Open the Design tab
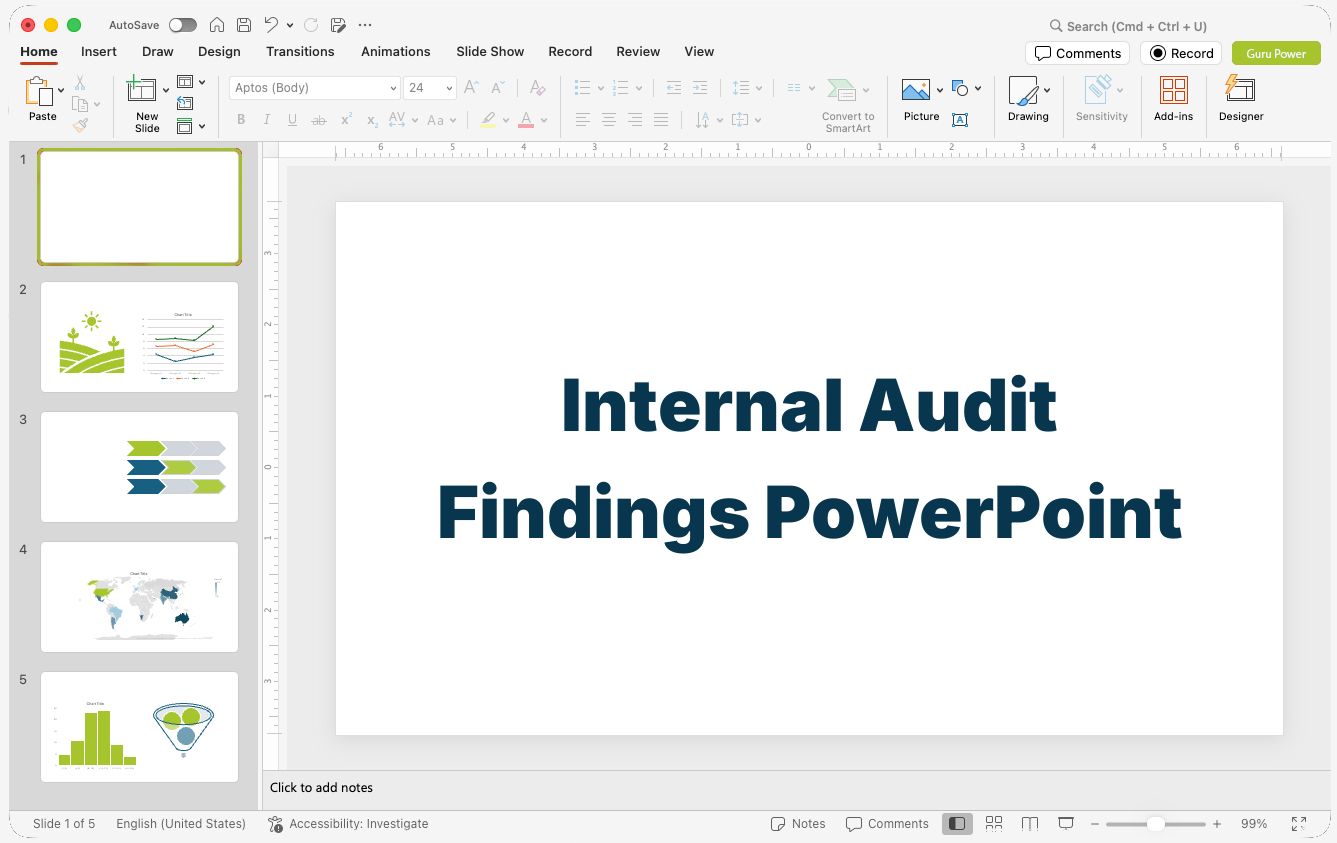 click(219, 51)
